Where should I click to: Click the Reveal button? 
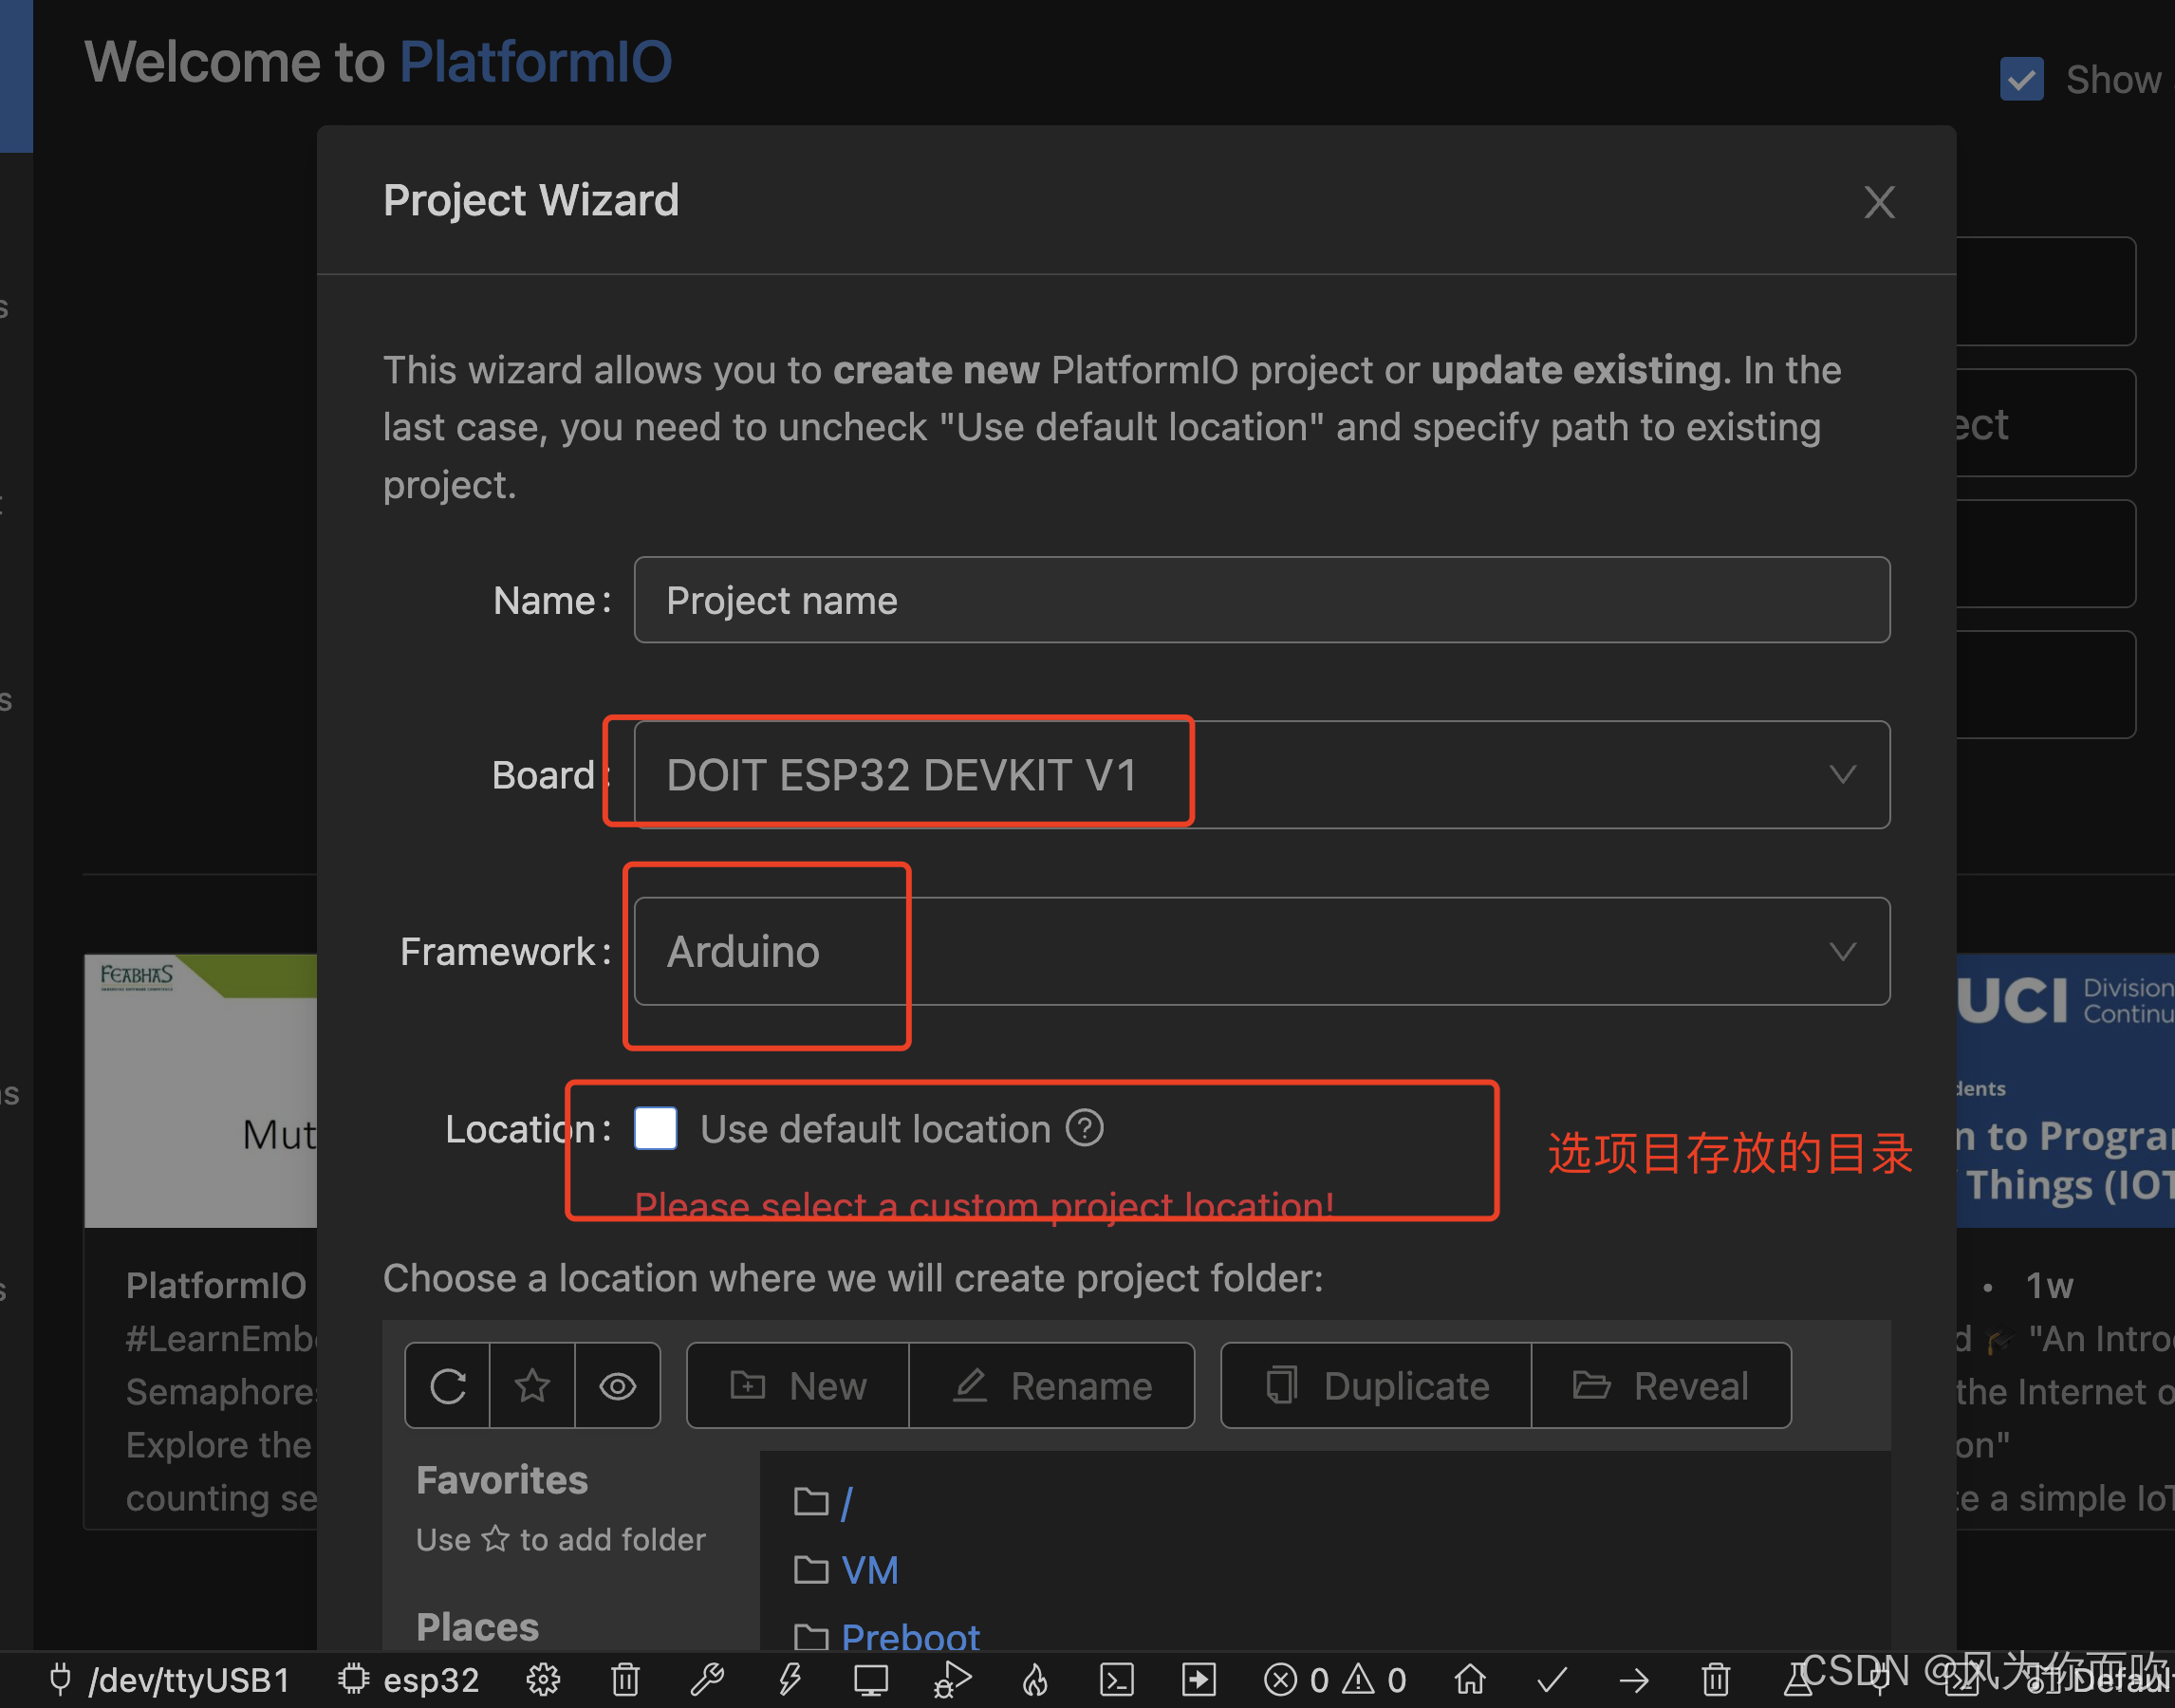tap(1660, 1386)
